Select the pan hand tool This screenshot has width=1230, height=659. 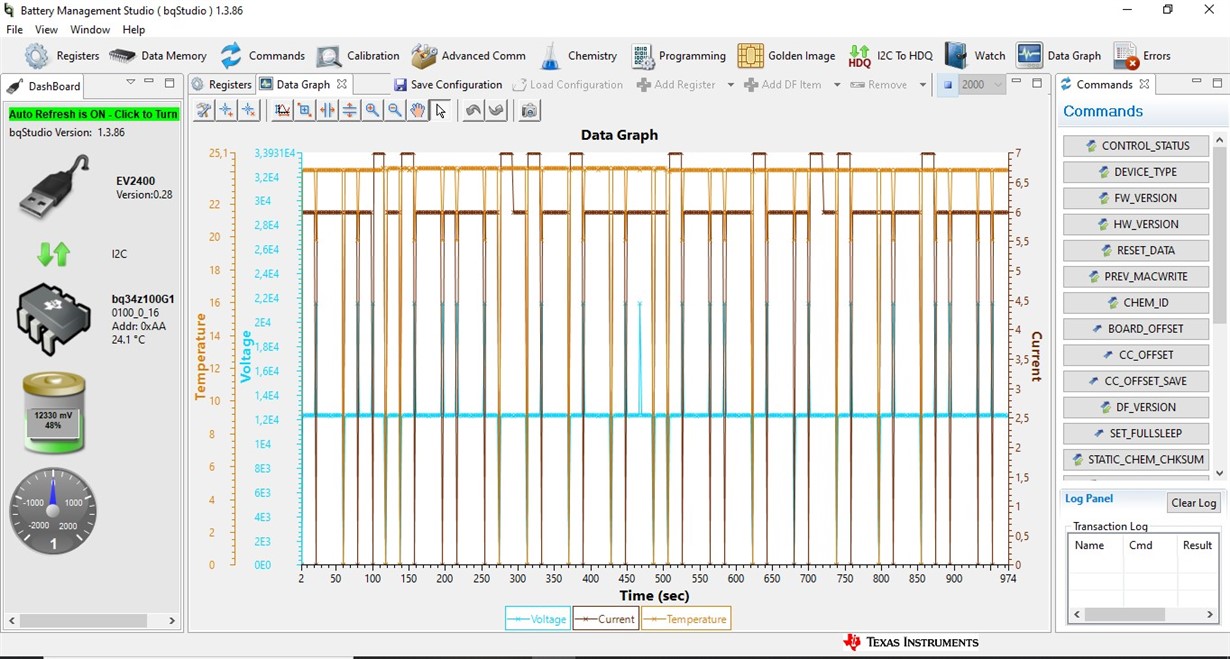(417, 110)
